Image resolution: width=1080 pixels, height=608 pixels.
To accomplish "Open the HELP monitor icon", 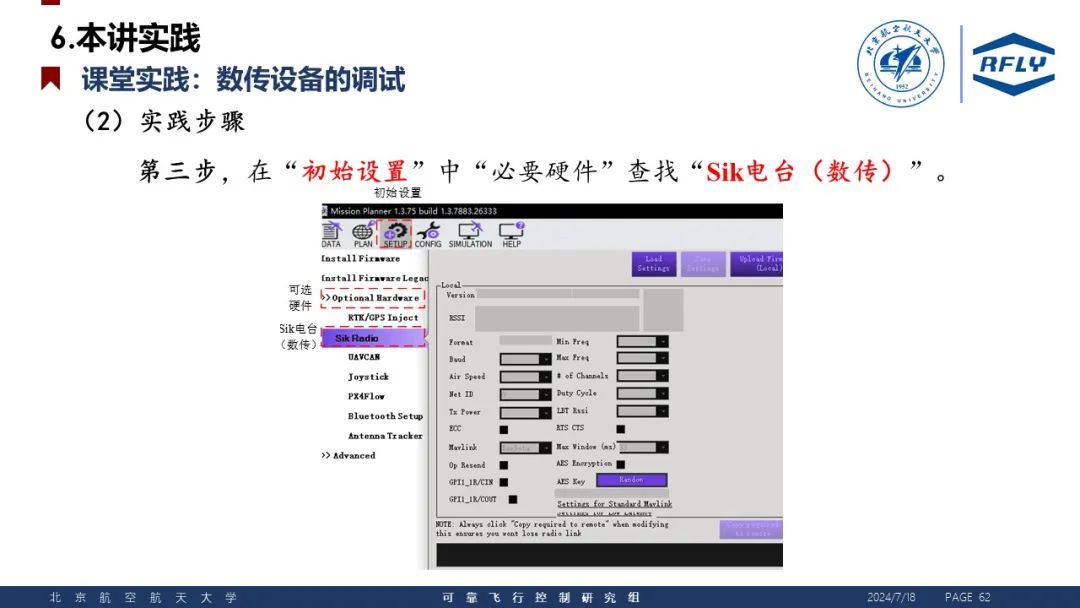I will [x=512, y=233].
